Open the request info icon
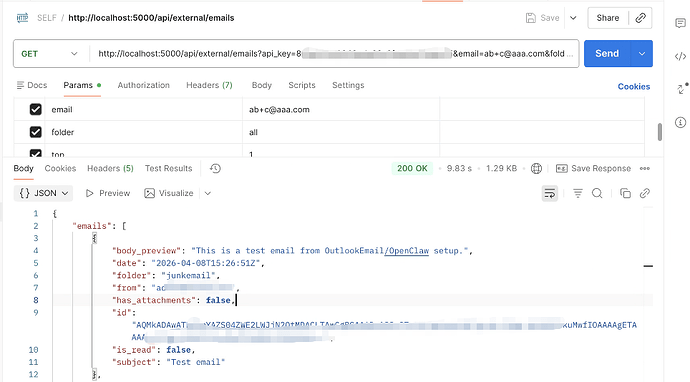Image resolution: width=690 pixels, height=382 pixels. point(680,122)
